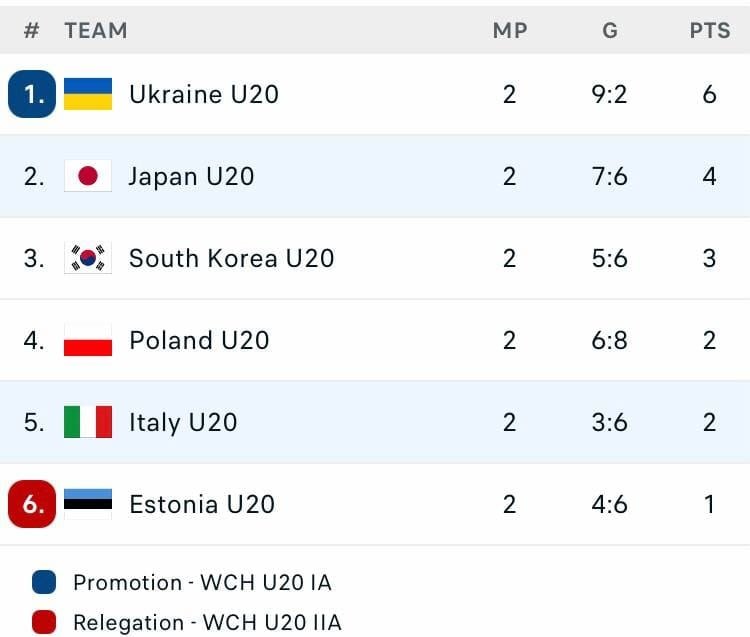The height and width of the screenshot is (637, 750).
Task: Open the Japan U20 team link
Action: 191,176
